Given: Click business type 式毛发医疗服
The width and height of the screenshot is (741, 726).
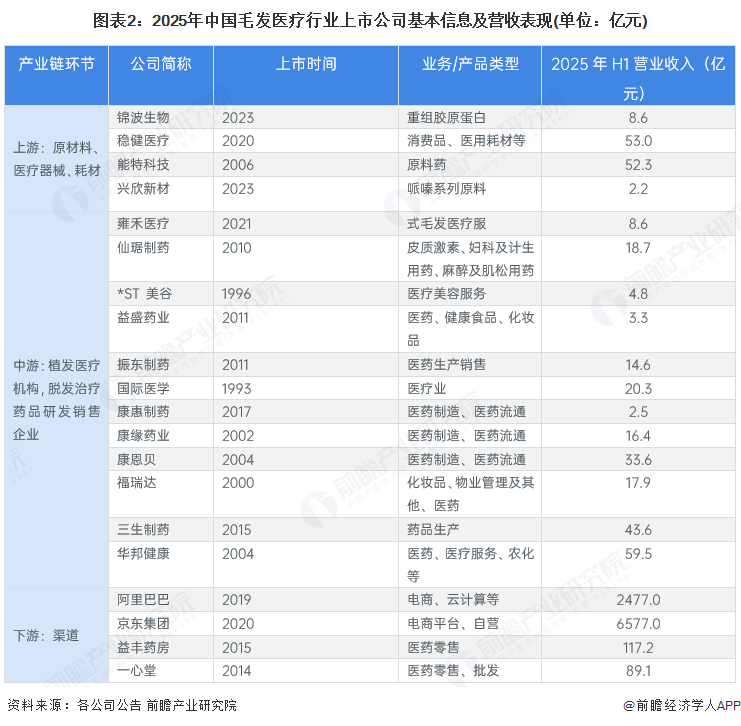Looking at the screenshot, I should [447, 224].
